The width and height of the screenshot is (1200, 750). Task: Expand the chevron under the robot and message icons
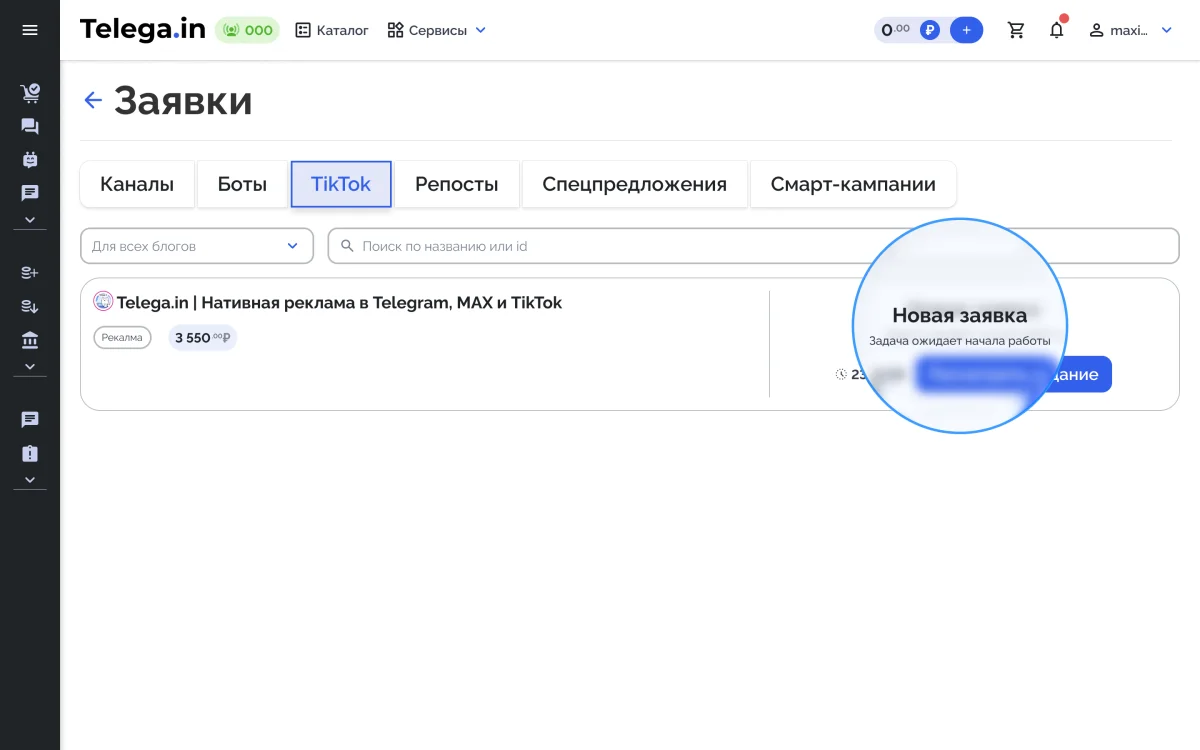(30, 219)
